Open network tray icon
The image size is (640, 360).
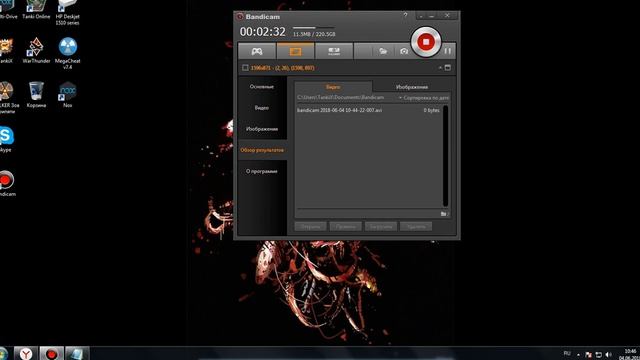coord(599,355)
